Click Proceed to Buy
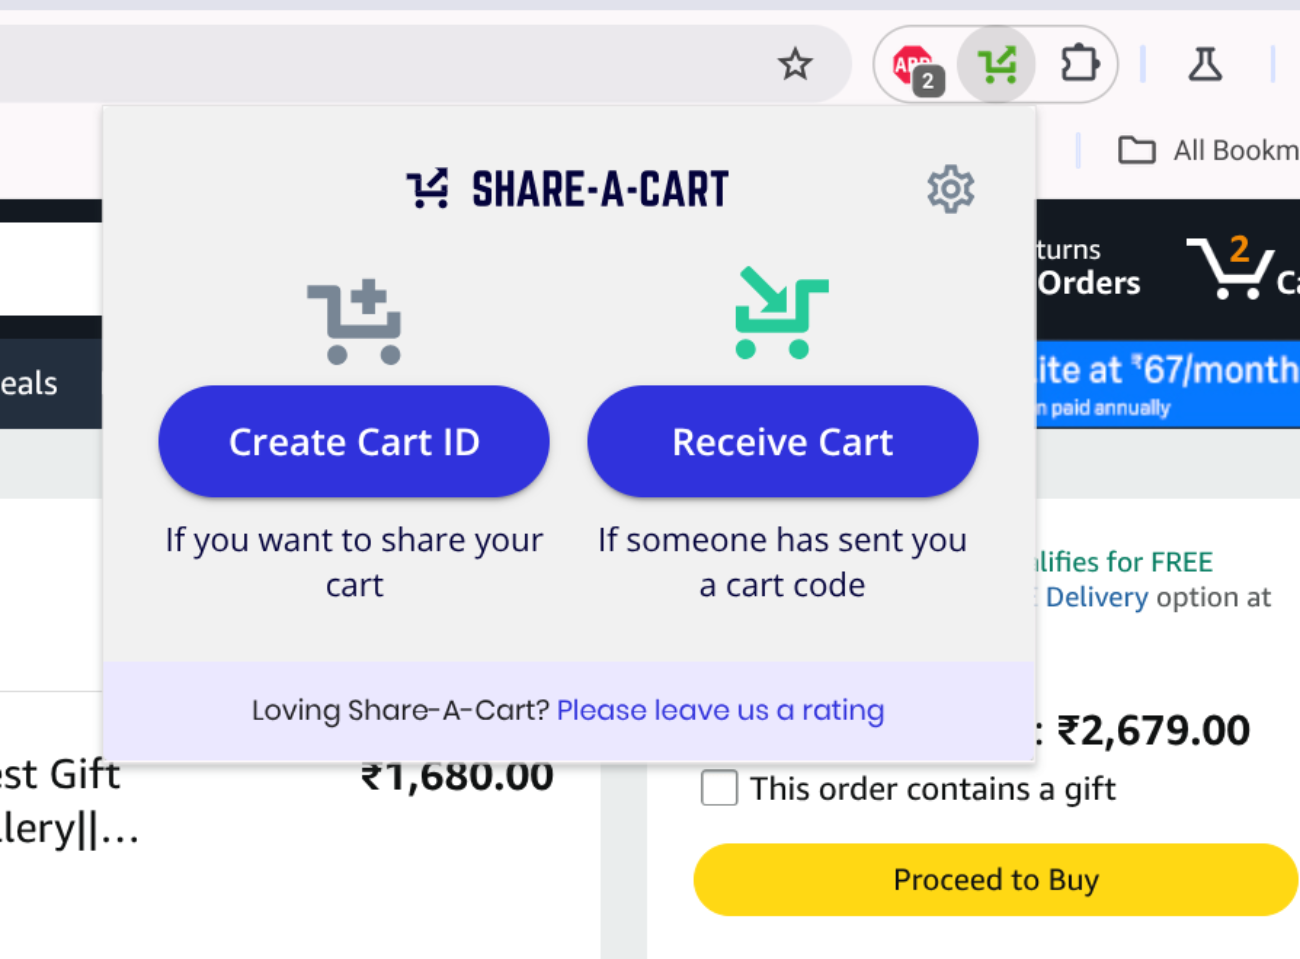This screenshot has width=1300, height=959. [x=995, y=879]
